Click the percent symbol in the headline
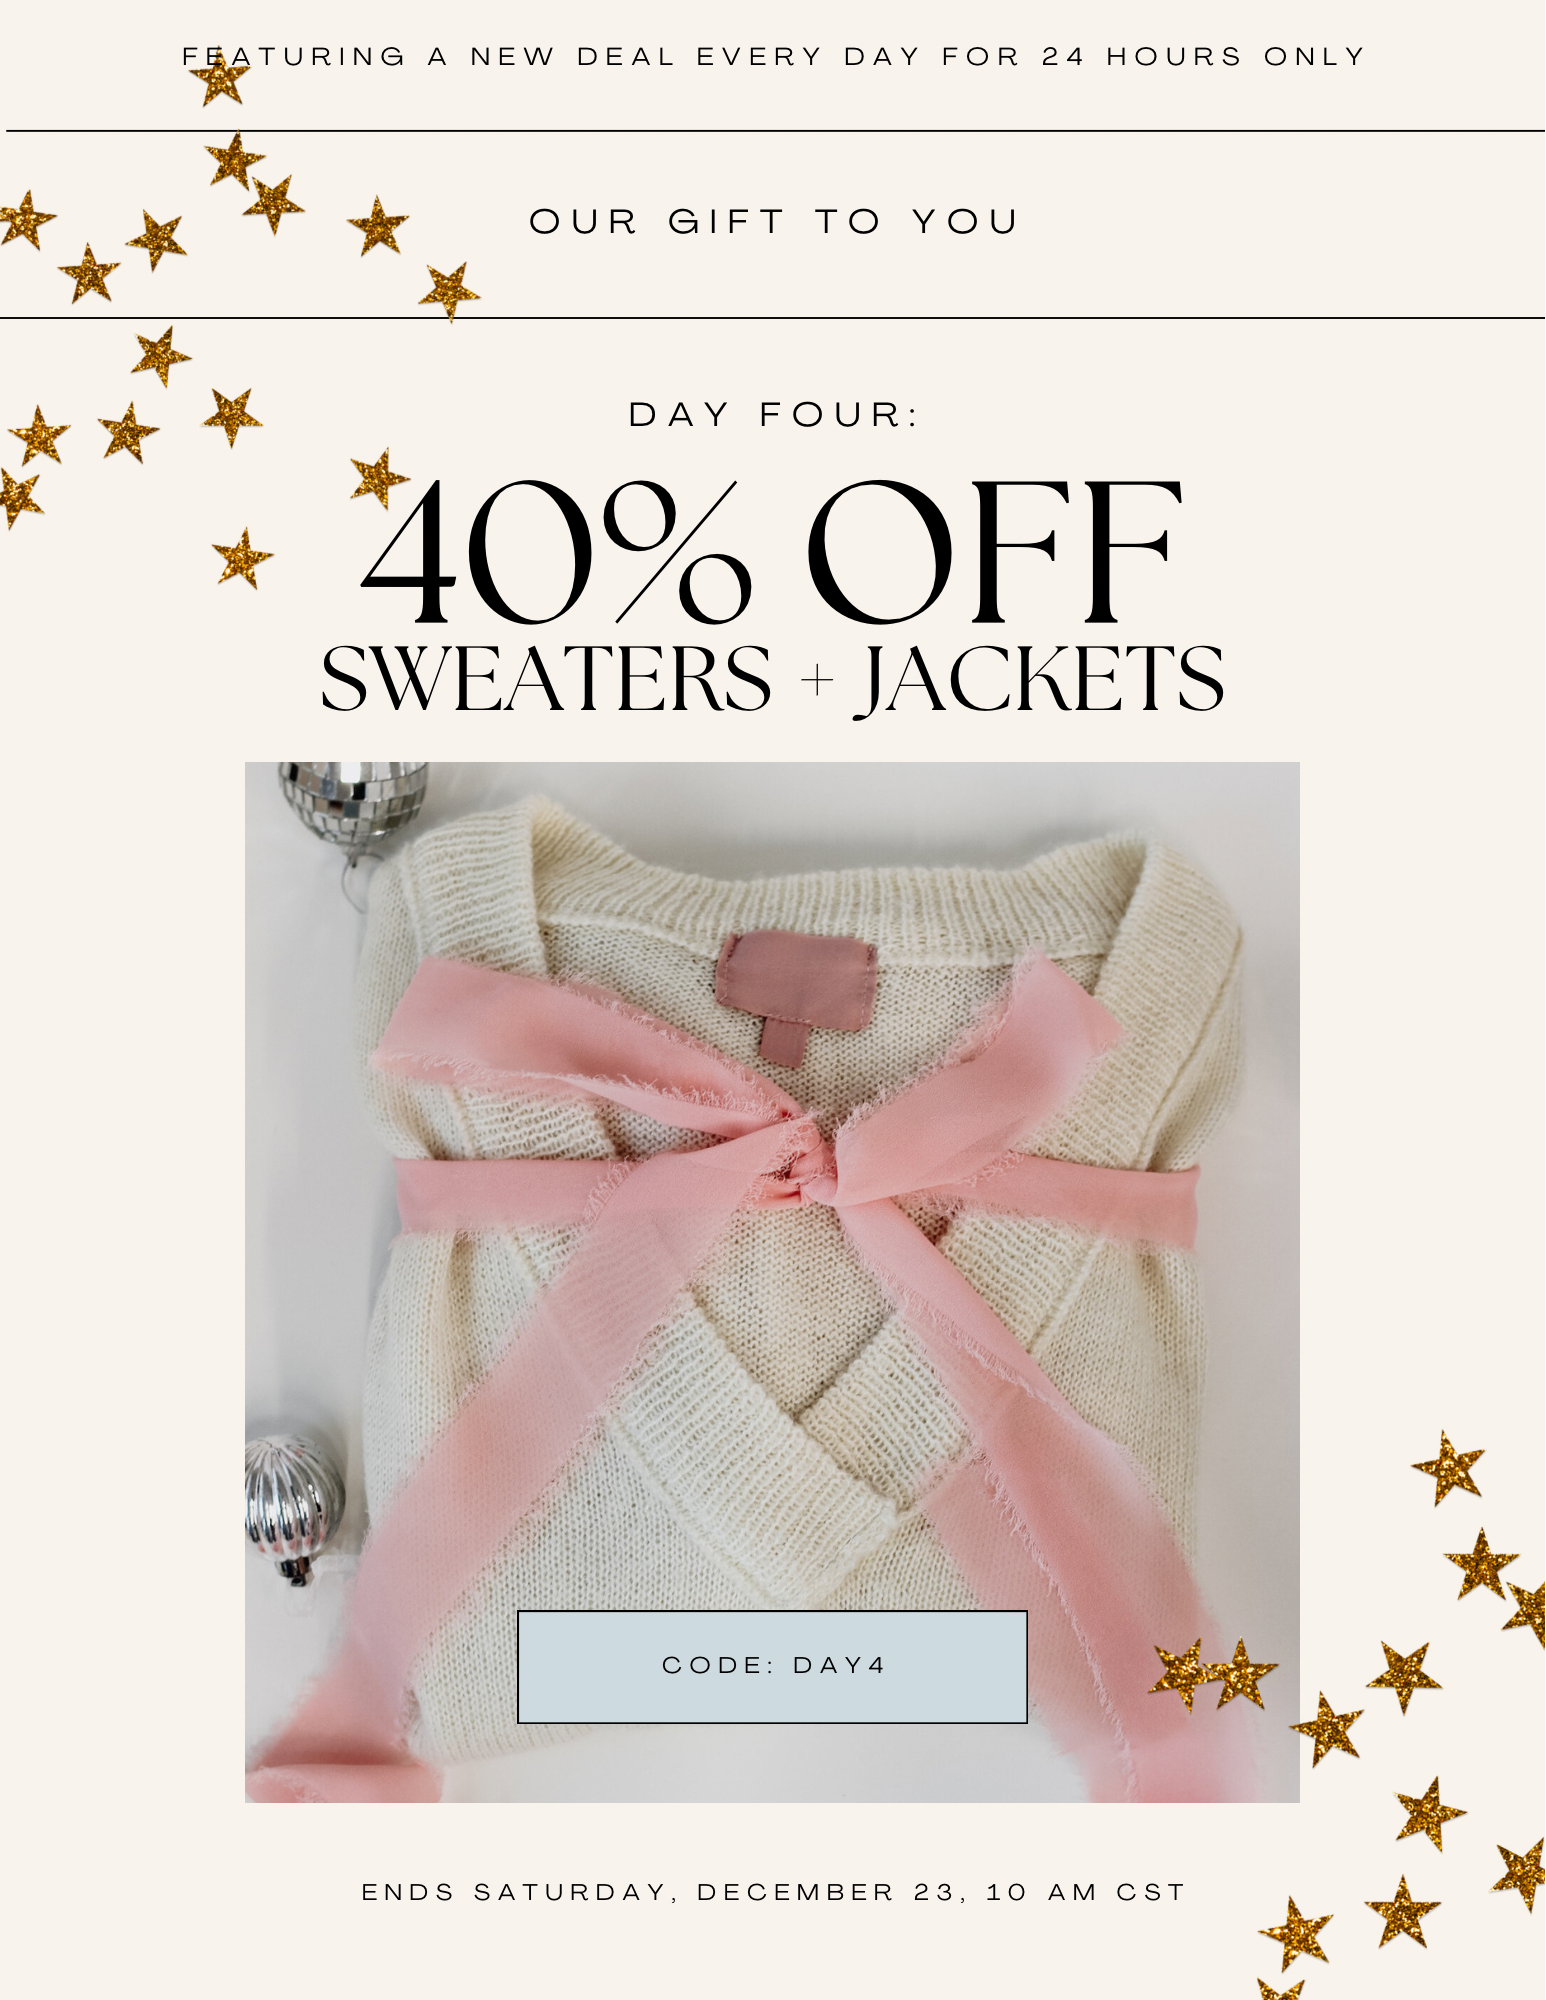The width and height of the screenshot is (1546, 2000). pyautogui.click(x=676, y=552)
